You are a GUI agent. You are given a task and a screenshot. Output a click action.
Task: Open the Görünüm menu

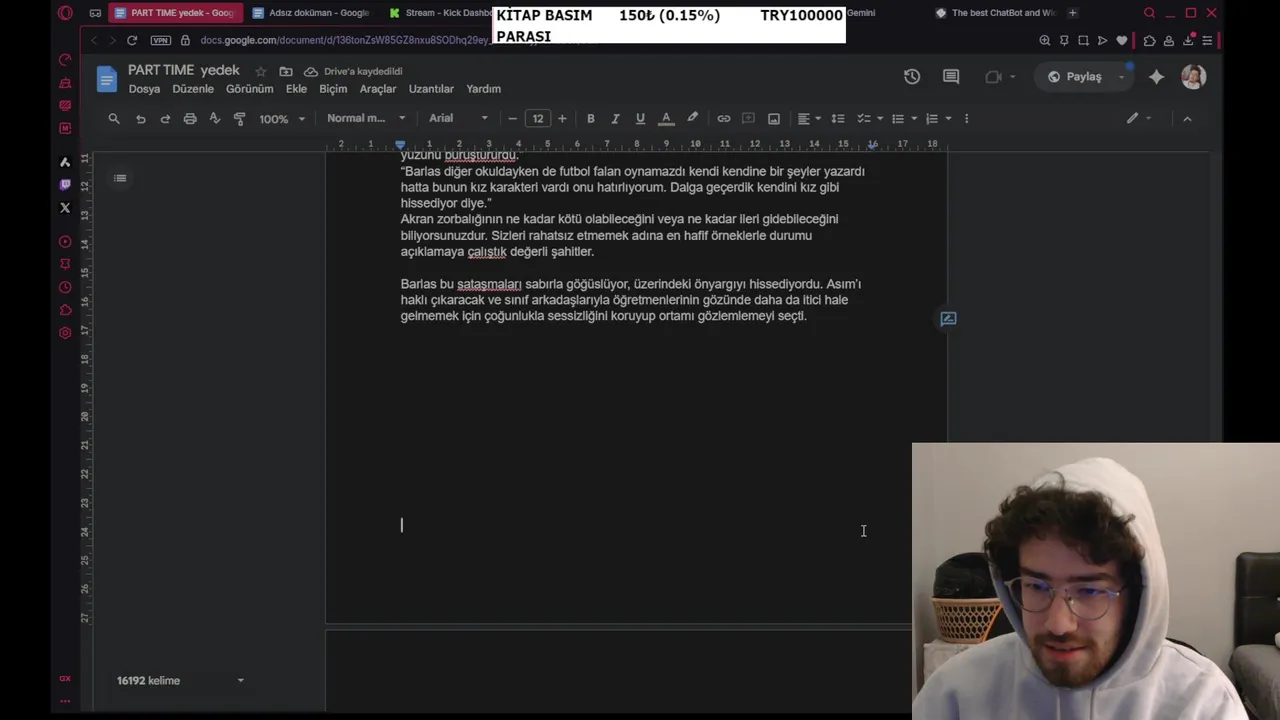click(249, 89)
